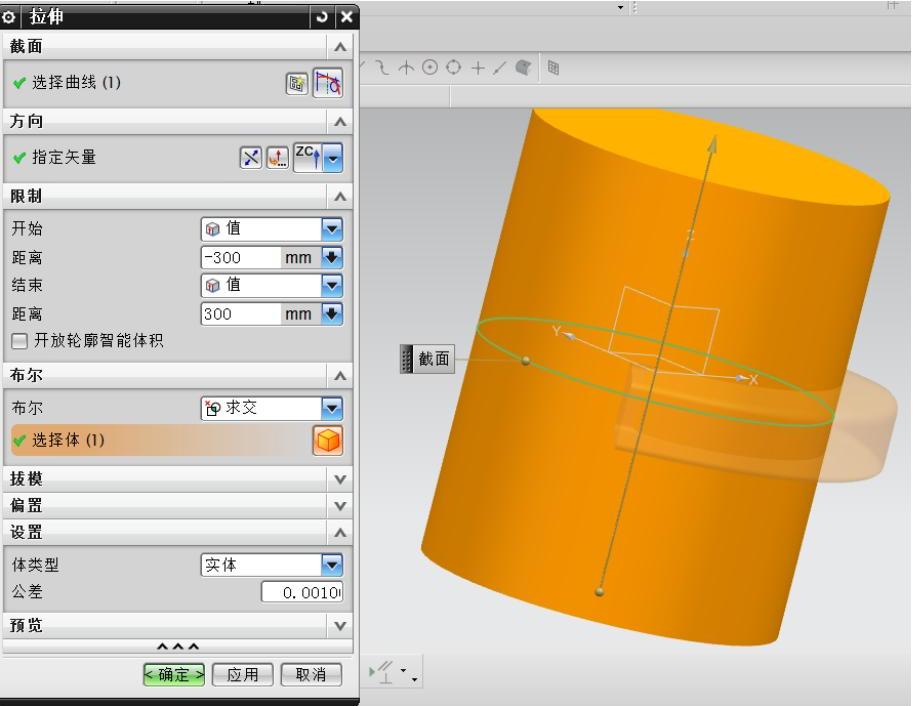This screenshot has width=919, height=706.
Task: Confirm with the 确定 button
Action: click(174, 674)
